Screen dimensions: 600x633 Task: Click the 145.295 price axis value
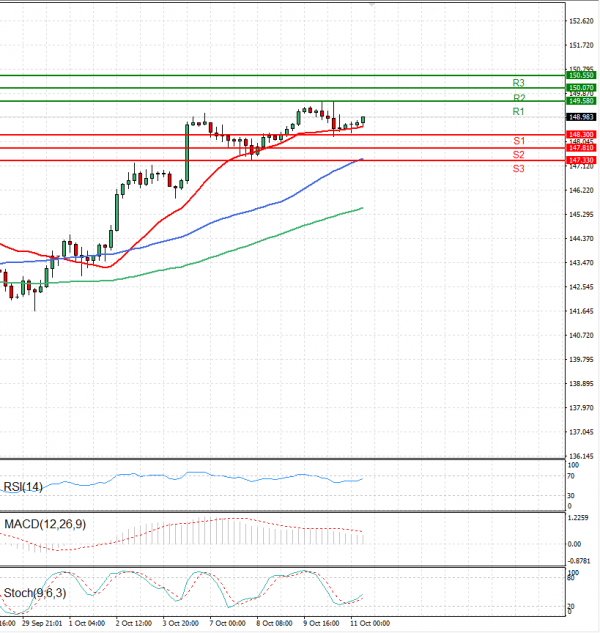581,214
